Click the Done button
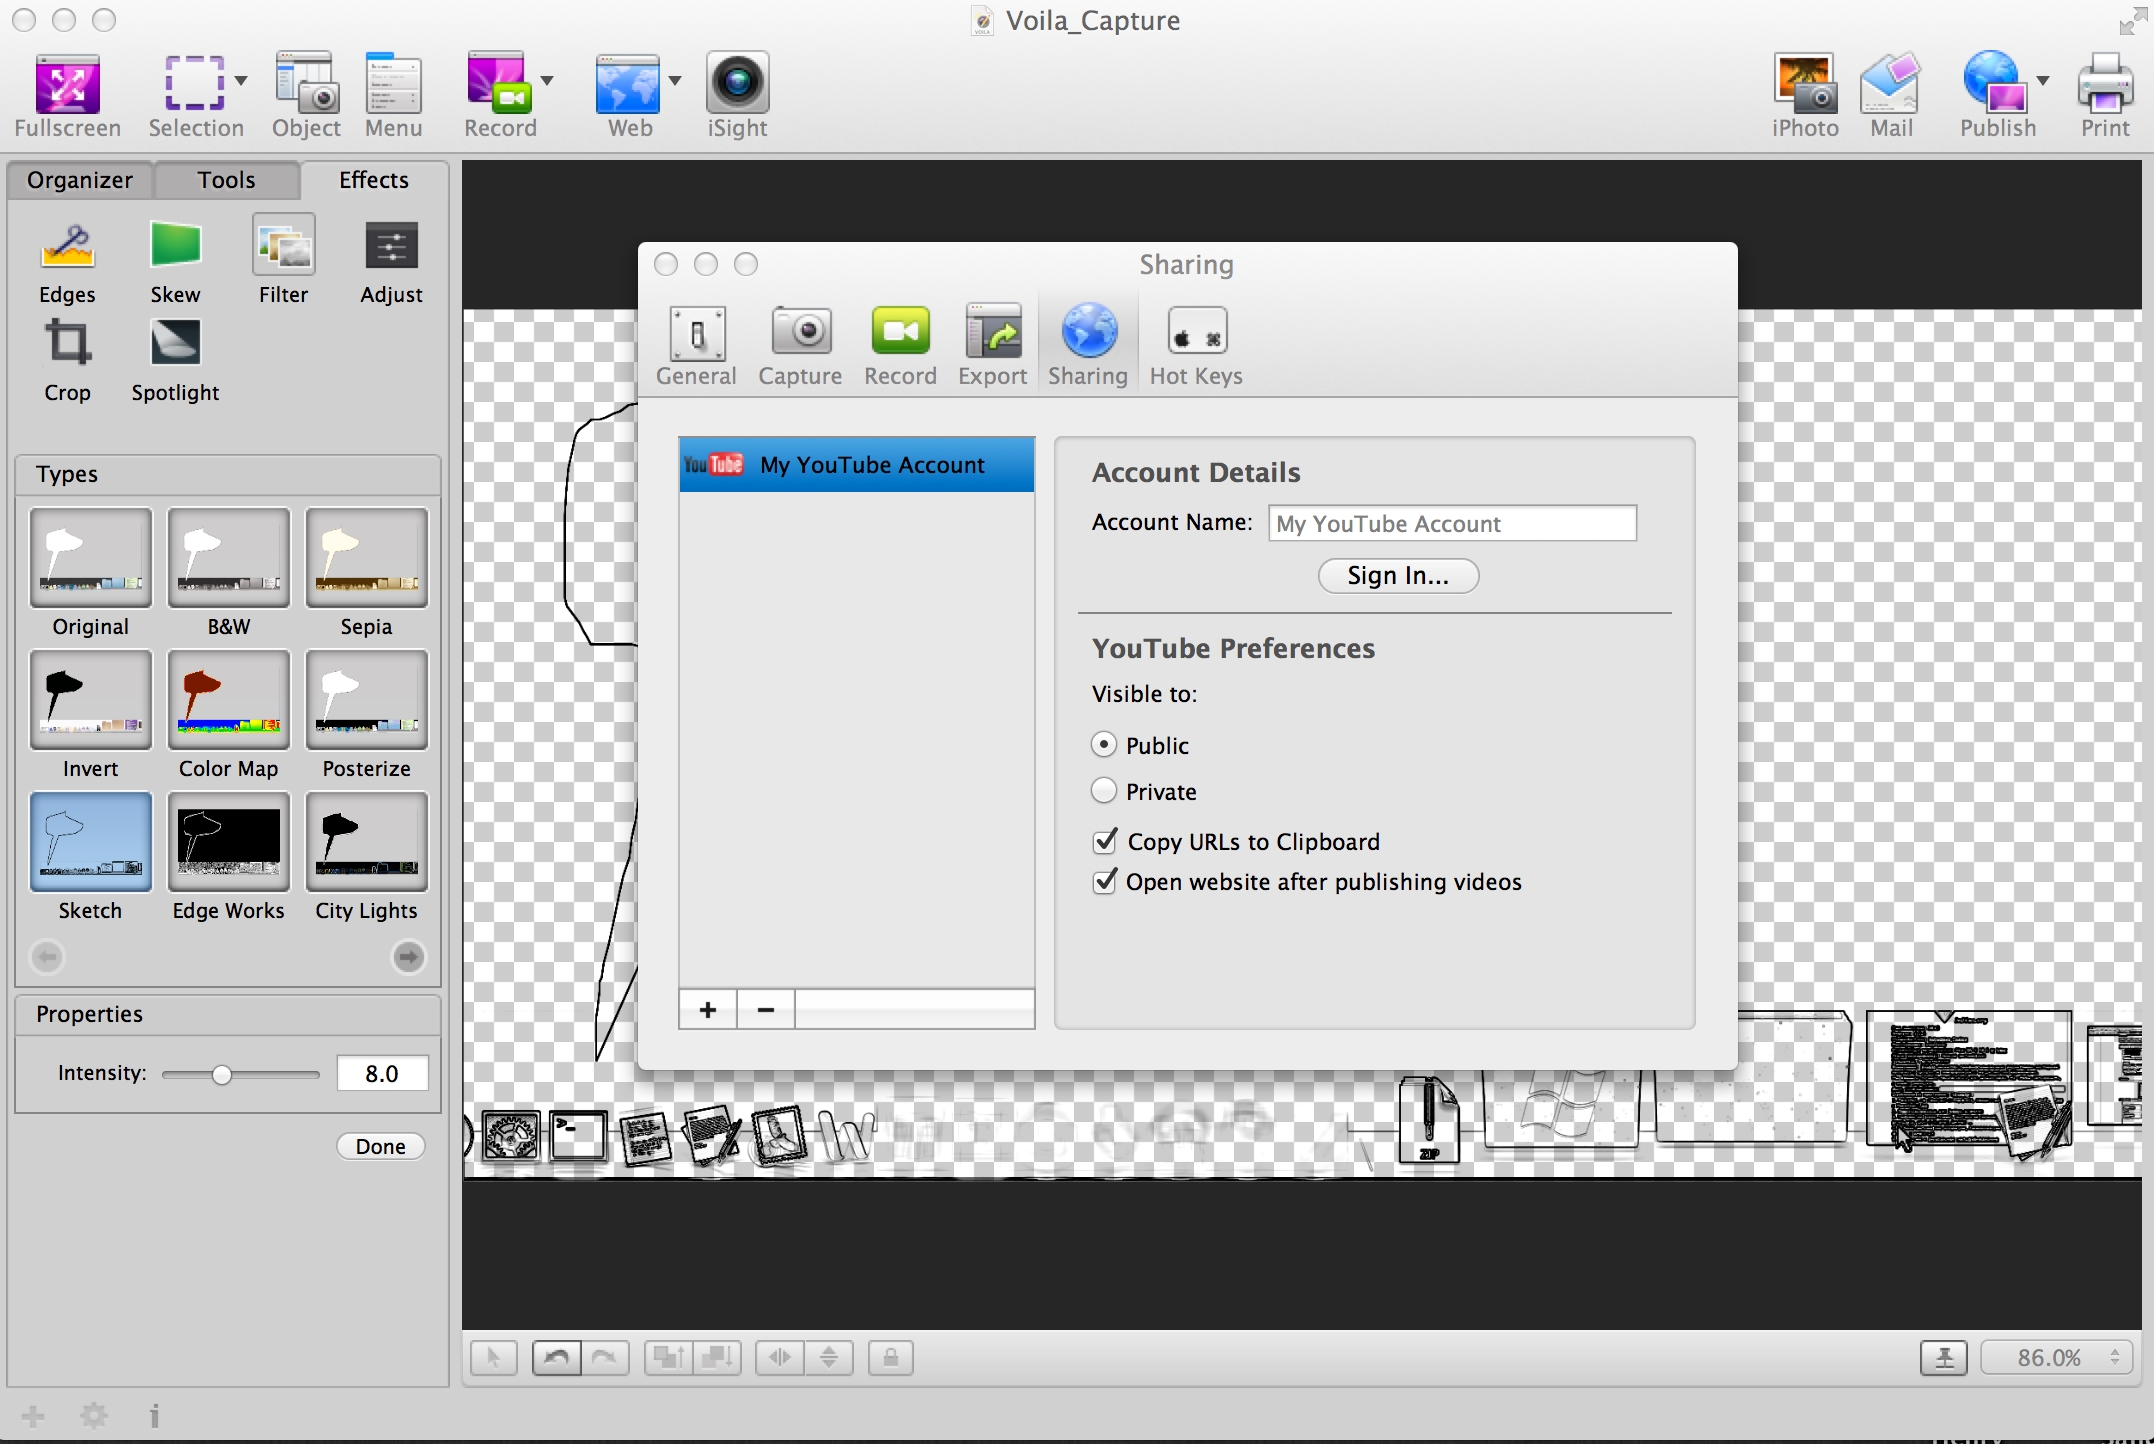2154x1444 pixels. click(381, 1146)
